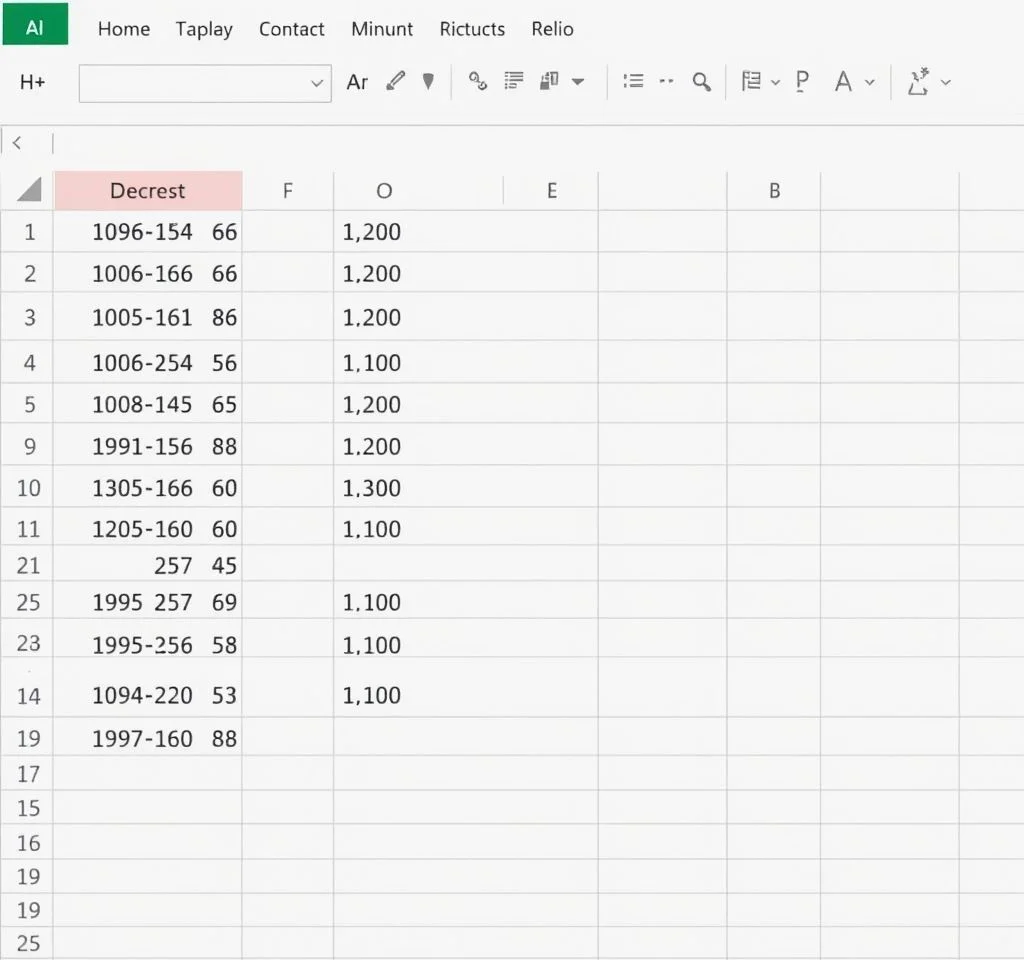Click the link chain icon
The image size is (1024, 960).
pos(478,82)
